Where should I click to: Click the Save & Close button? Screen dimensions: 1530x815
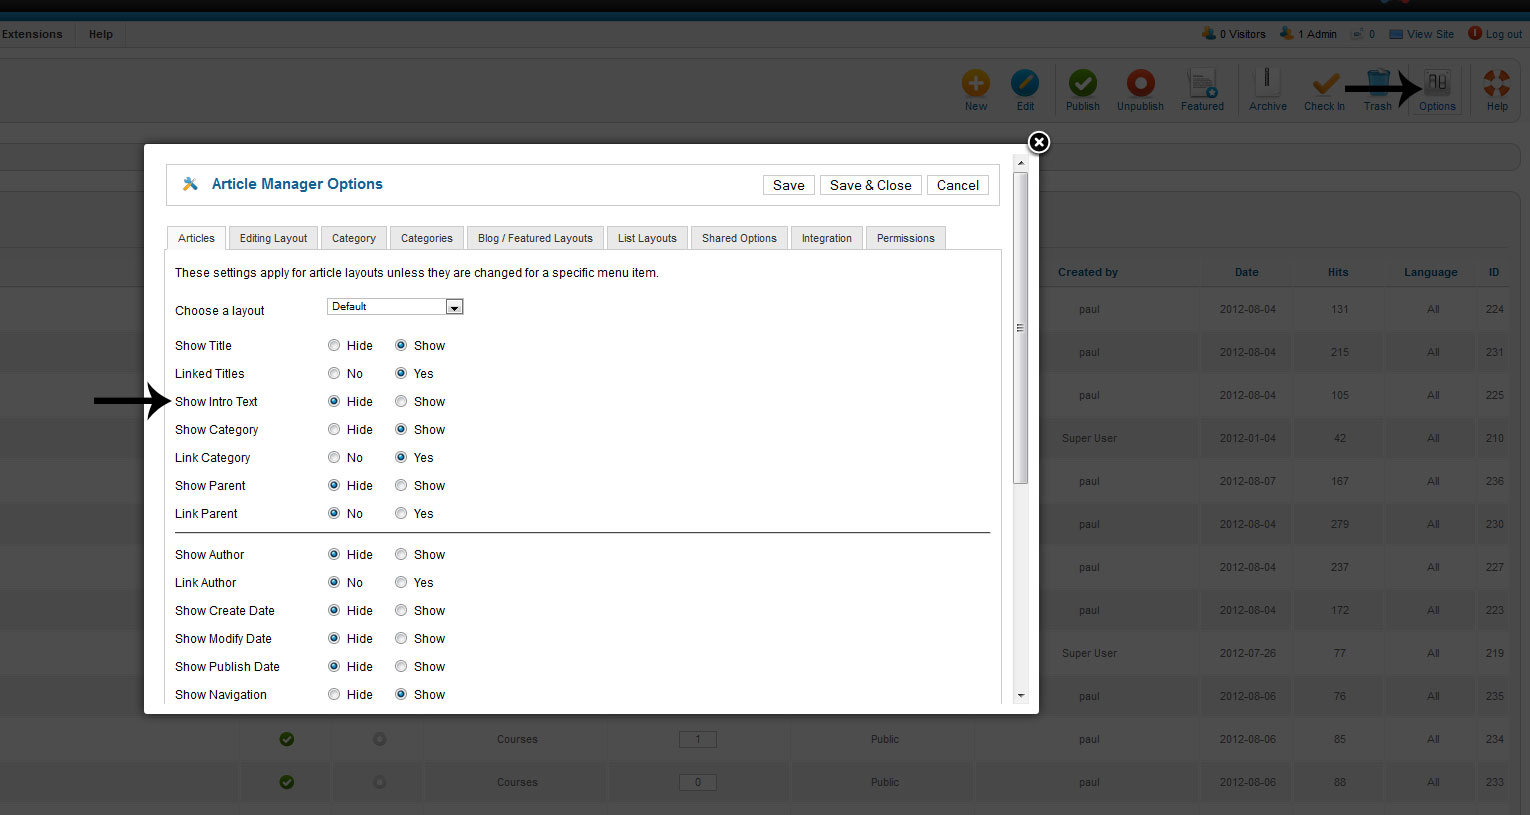pos(871,185)
